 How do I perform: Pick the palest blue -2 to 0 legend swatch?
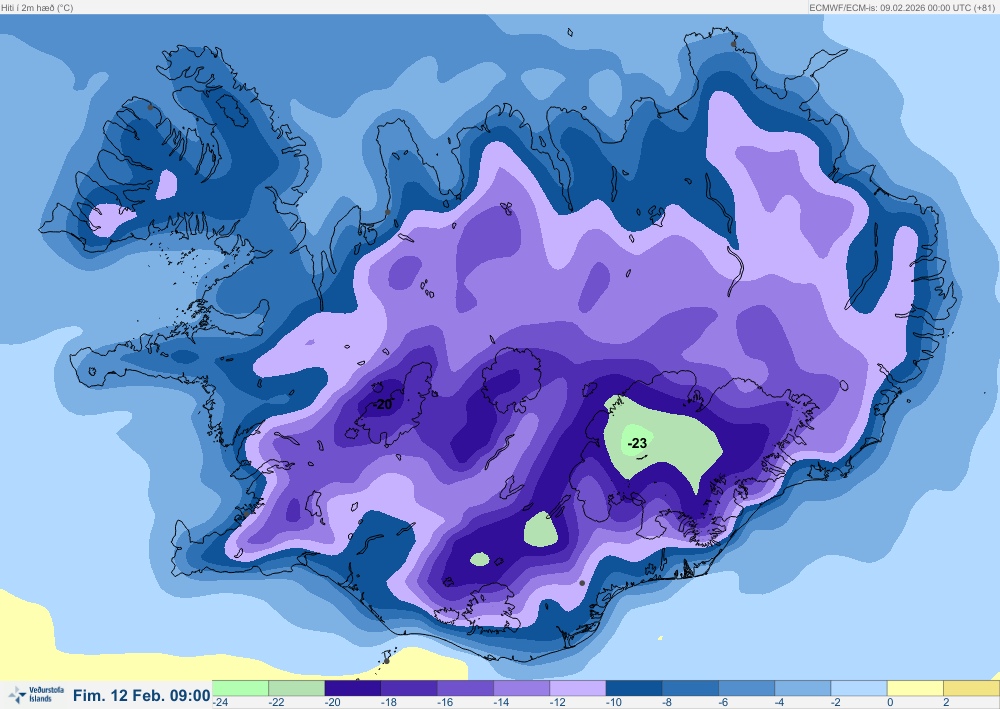859,688
